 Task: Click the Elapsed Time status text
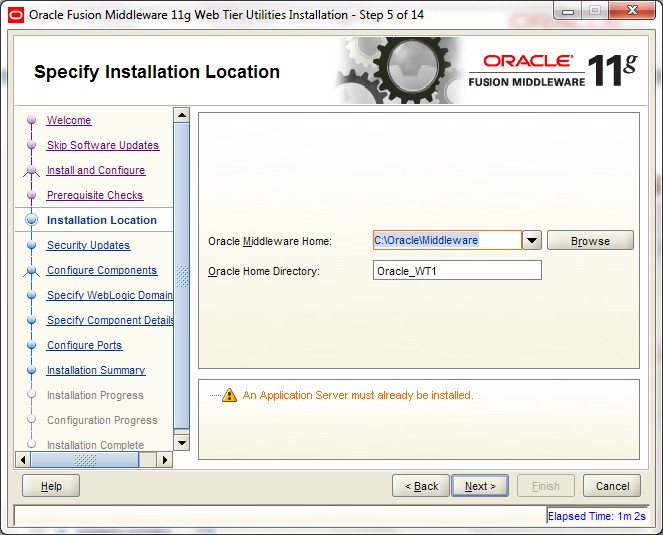point(597,516)
